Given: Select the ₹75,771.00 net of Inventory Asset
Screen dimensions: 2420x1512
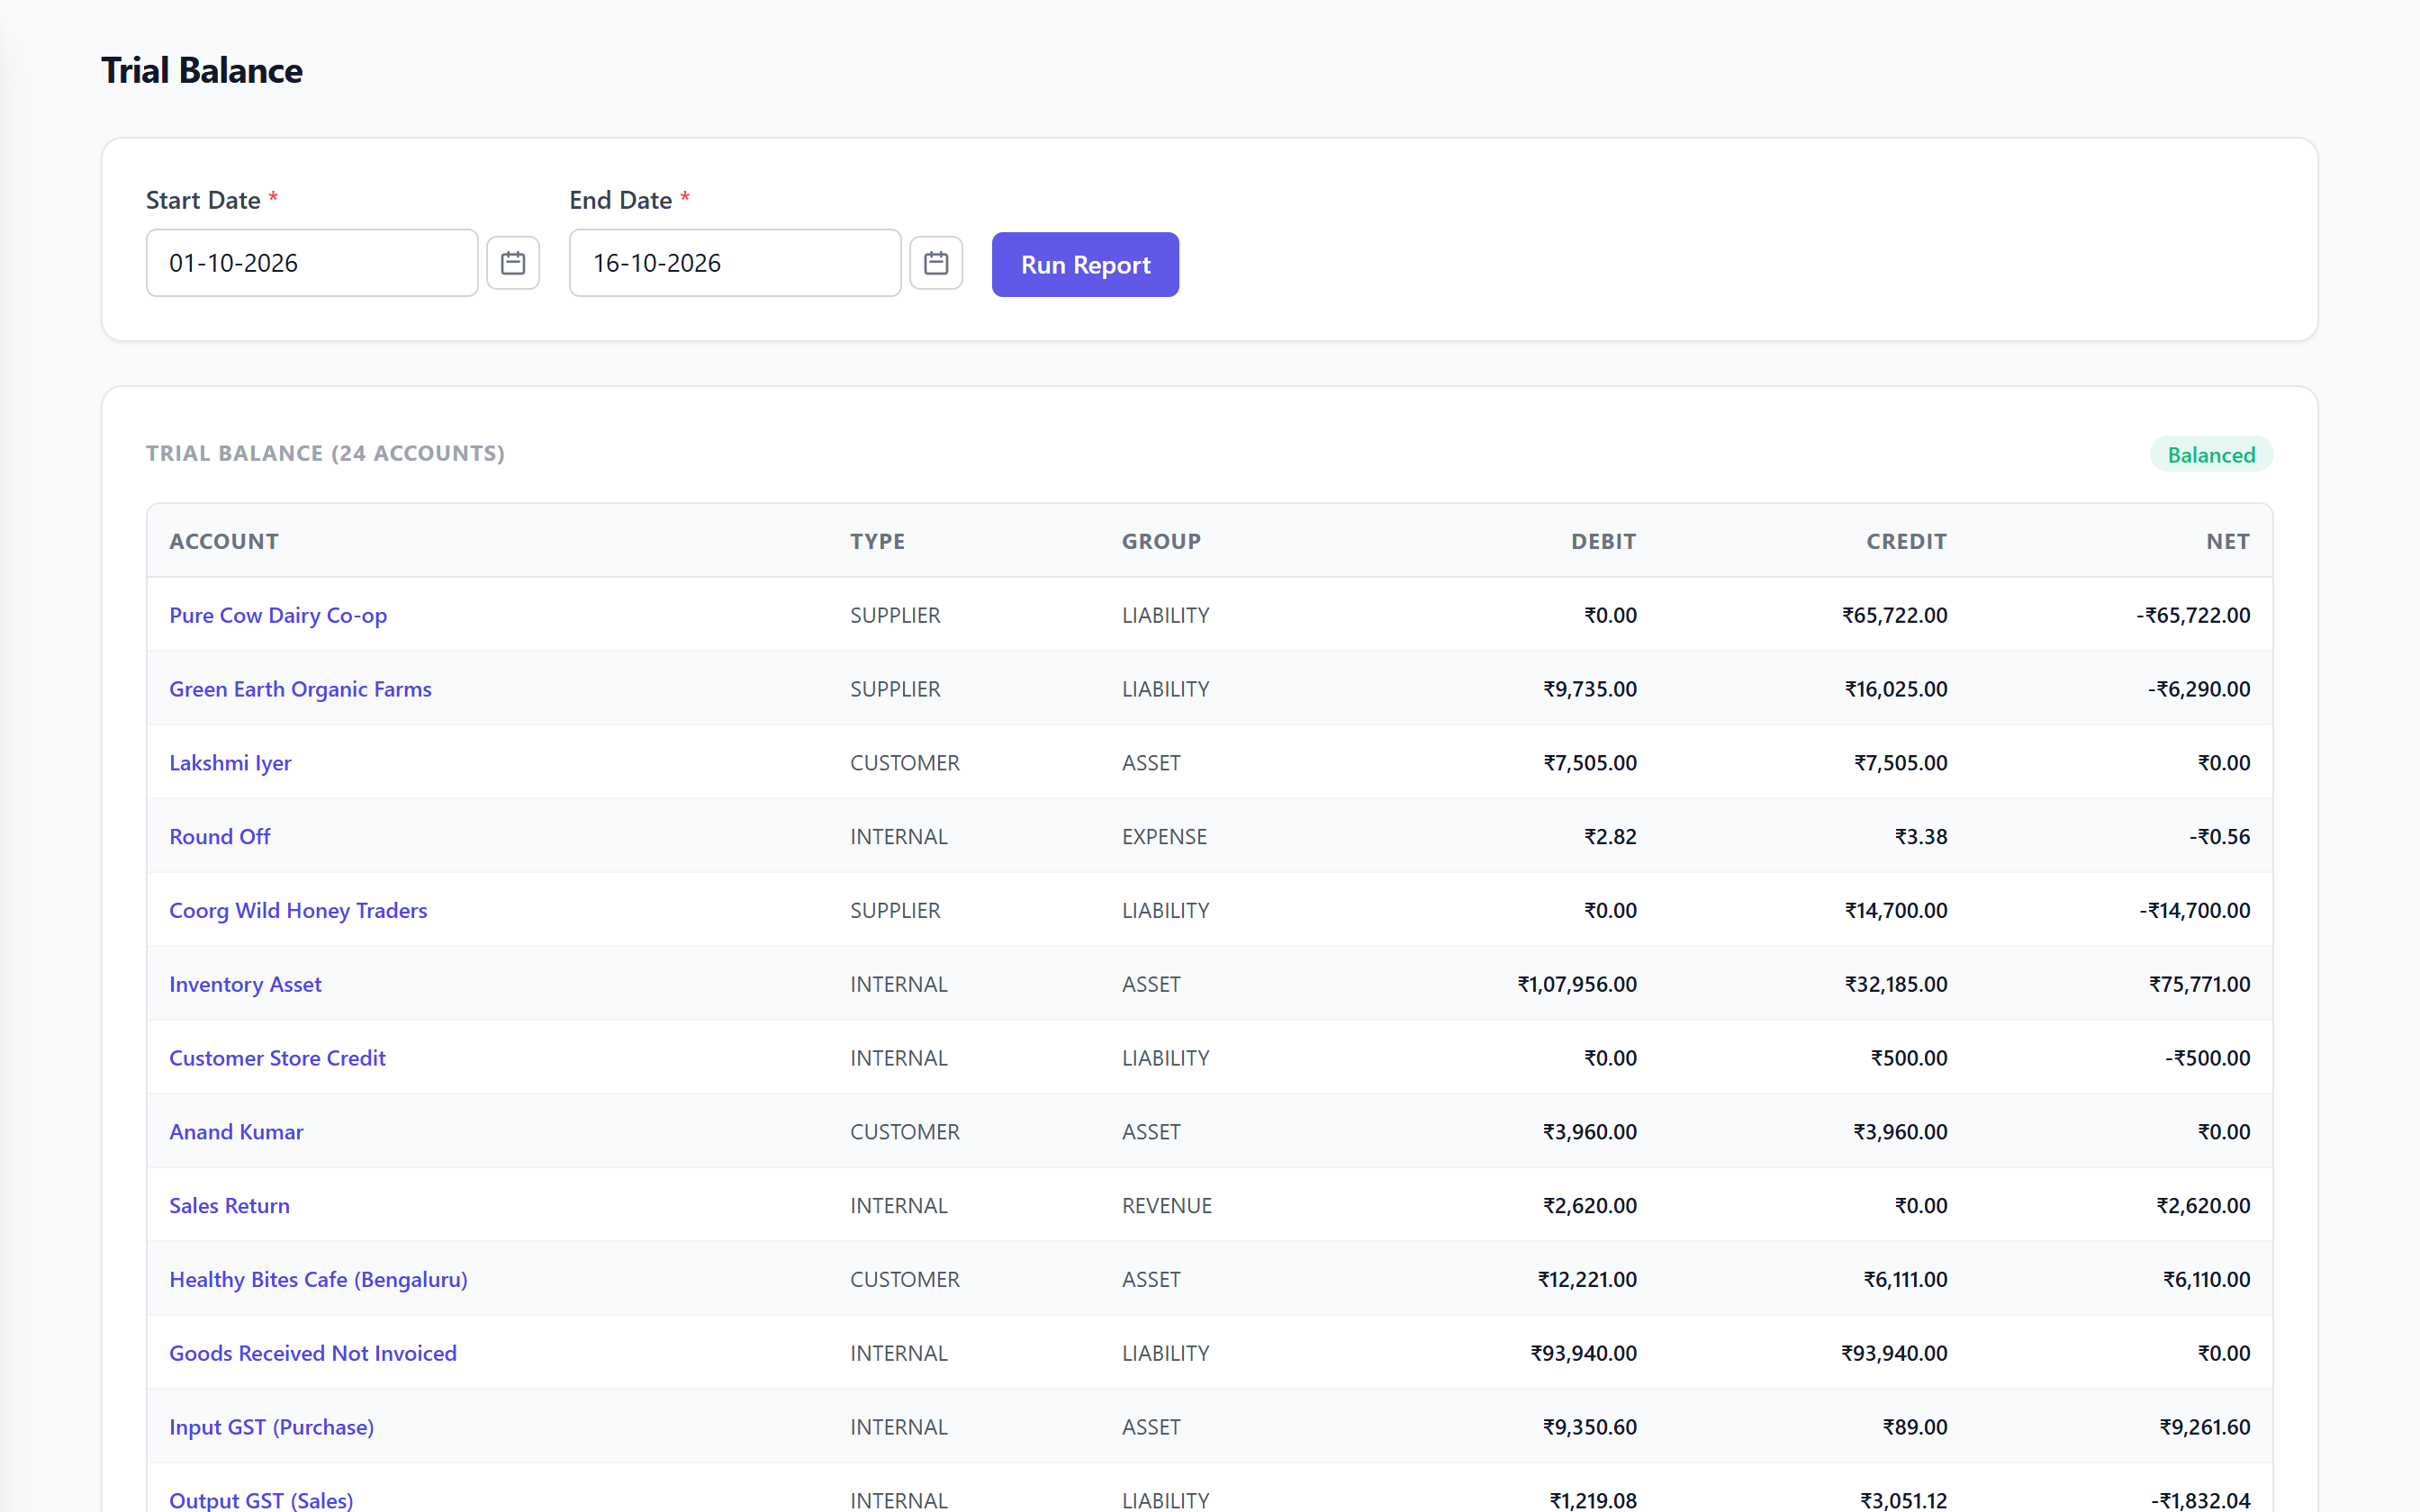Looking at the screenshot, I should pyautogui.click(x=2200, y=984).
